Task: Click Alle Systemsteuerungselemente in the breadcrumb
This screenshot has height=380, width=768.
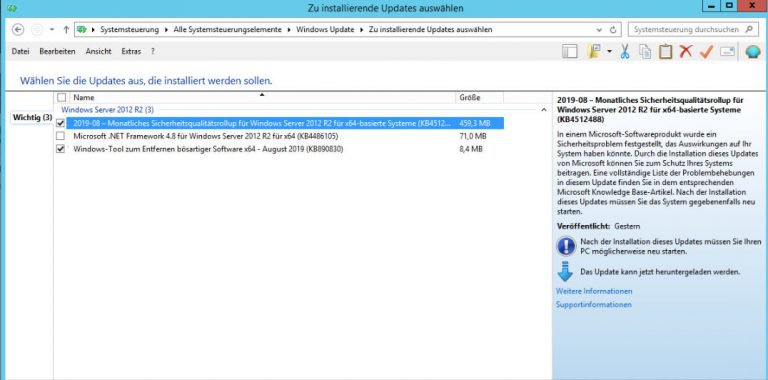Action: [x=227, y=29]
